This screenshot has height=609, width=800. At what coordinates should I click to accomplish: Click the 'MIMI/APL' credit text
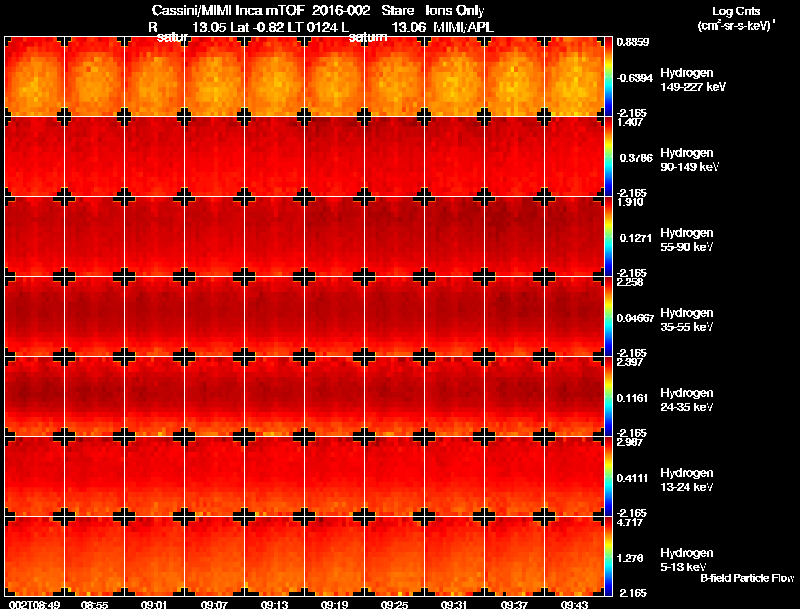click(x=463, y=28)
